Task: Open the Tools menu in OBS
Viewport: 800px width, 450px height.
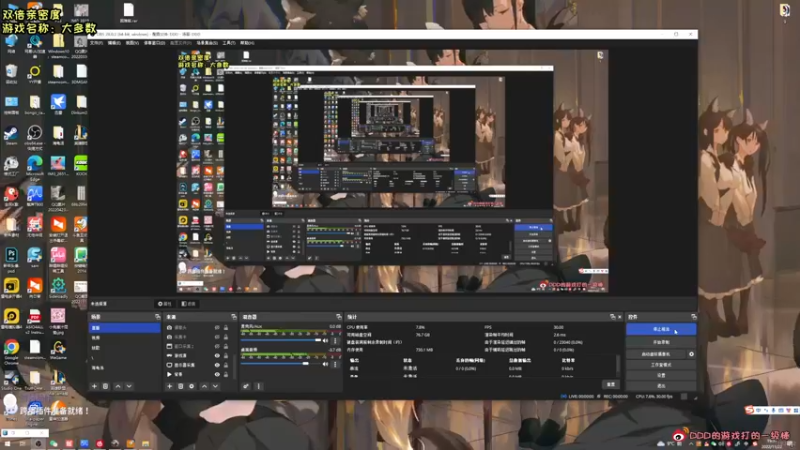Action: 229,43
